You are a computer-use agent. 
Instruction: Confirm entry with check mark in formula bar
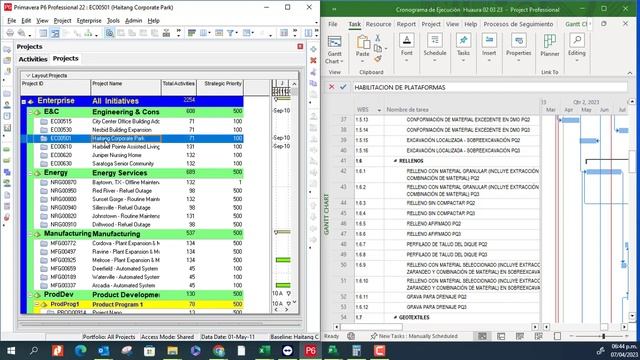click(343, 87)
